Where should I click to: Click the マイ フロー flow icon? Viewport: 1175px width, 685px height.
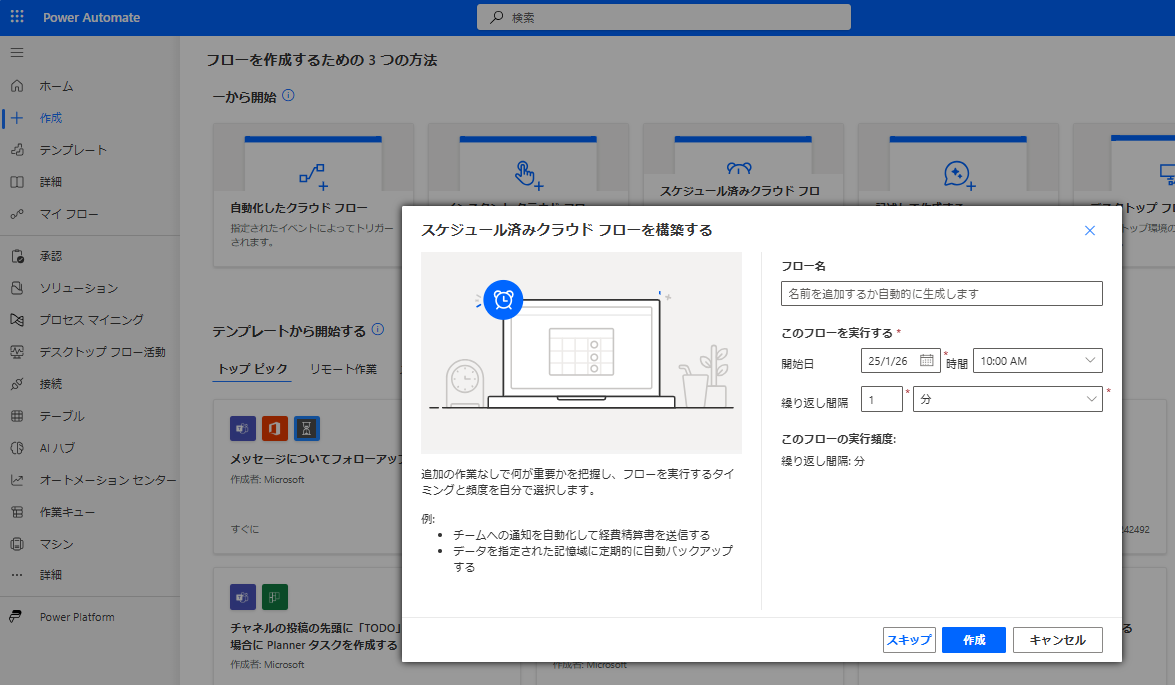17,214
